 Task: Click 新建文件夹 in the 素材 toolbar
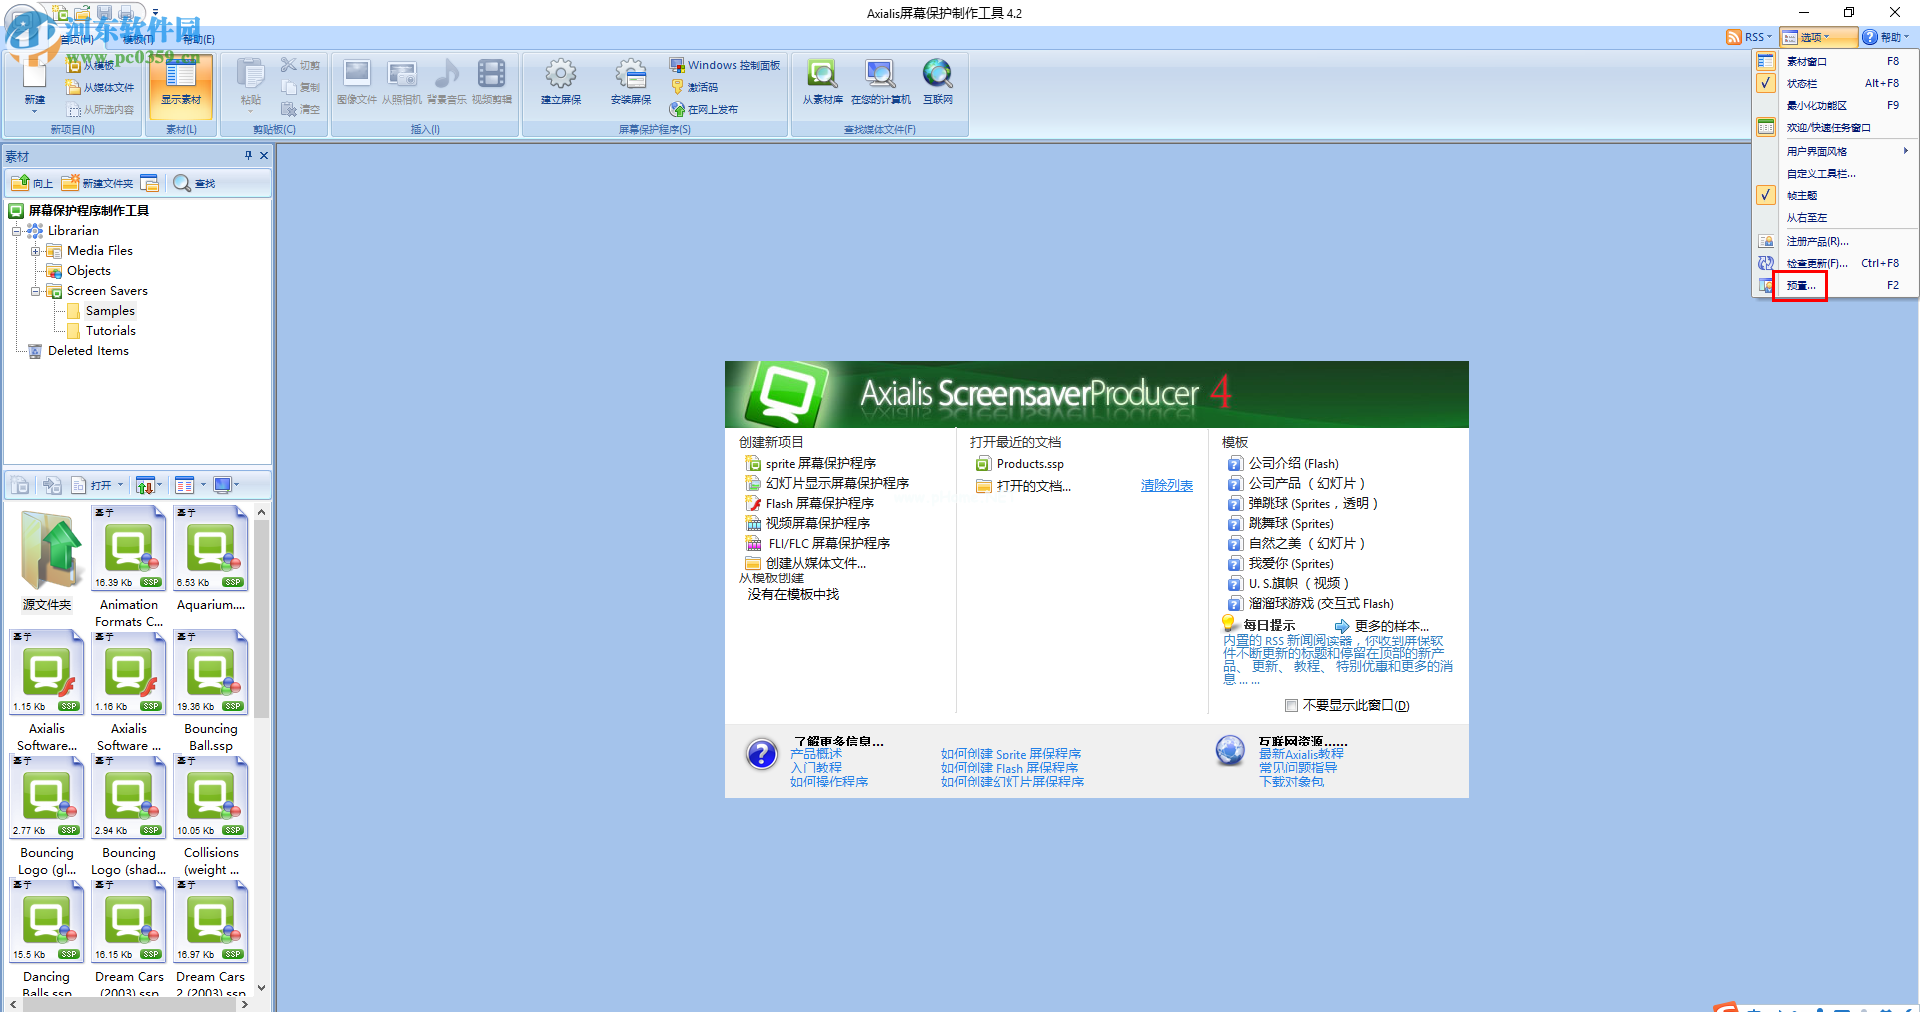pos(97,183)
